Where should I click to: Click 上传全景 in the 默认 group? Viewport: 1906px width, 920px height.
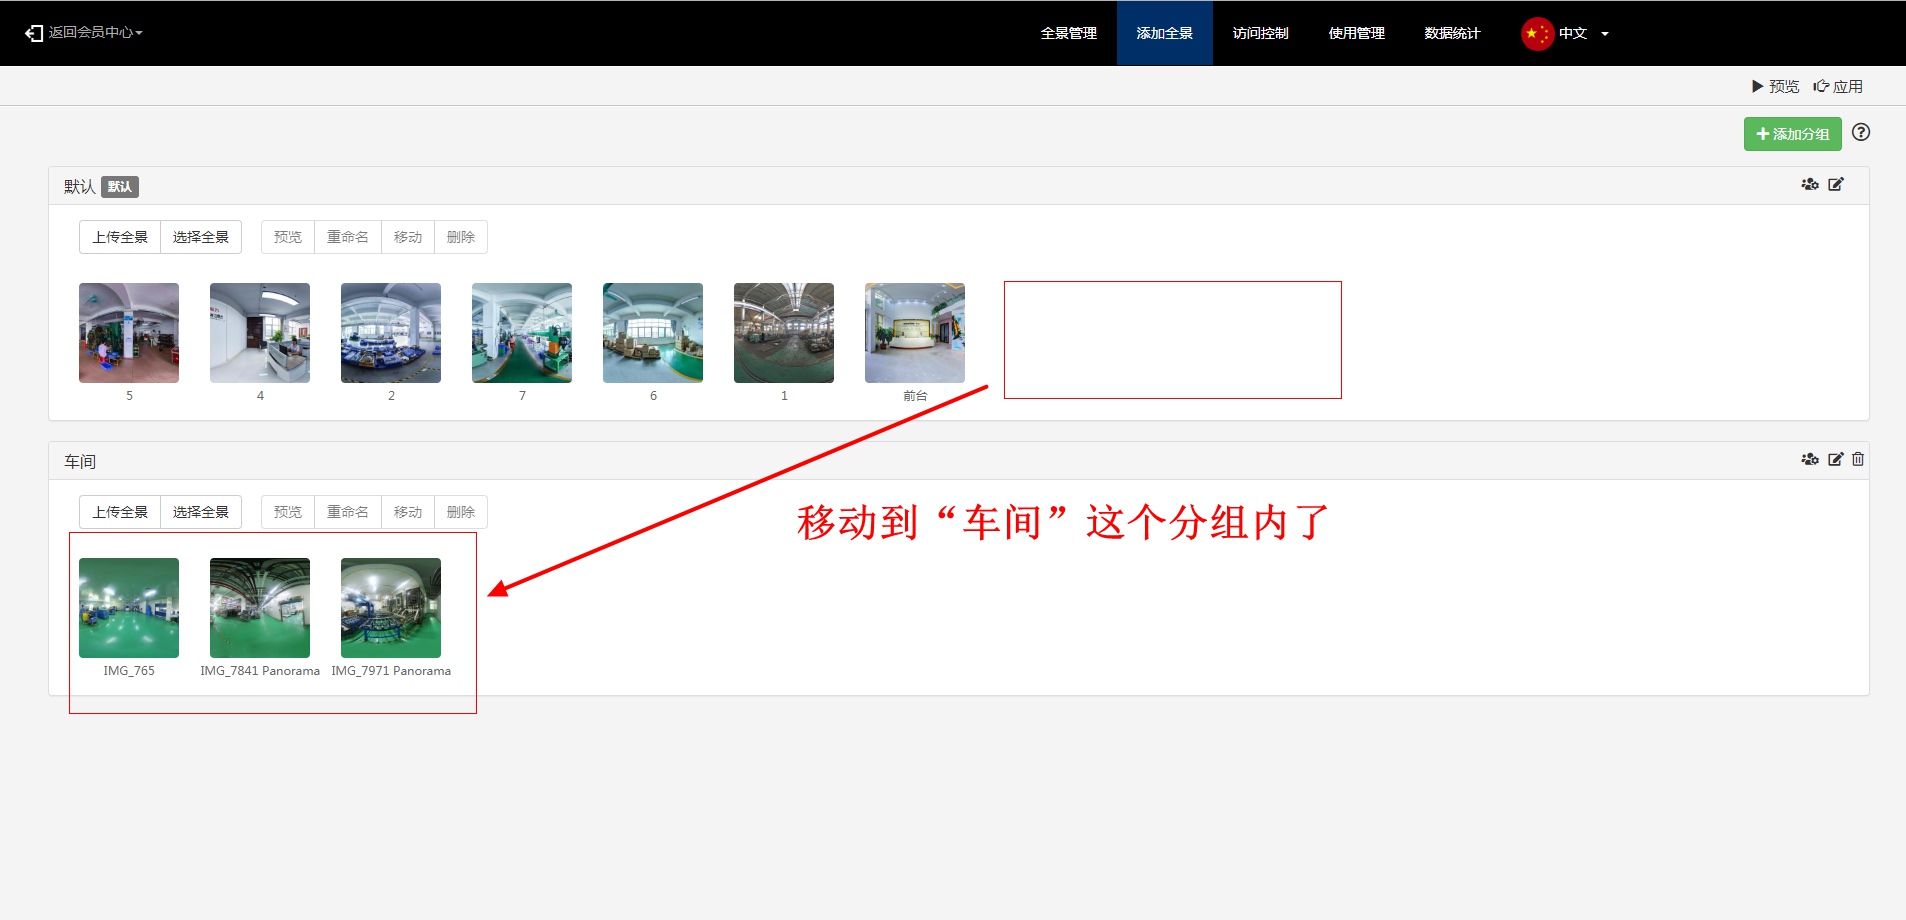(120, 238)
